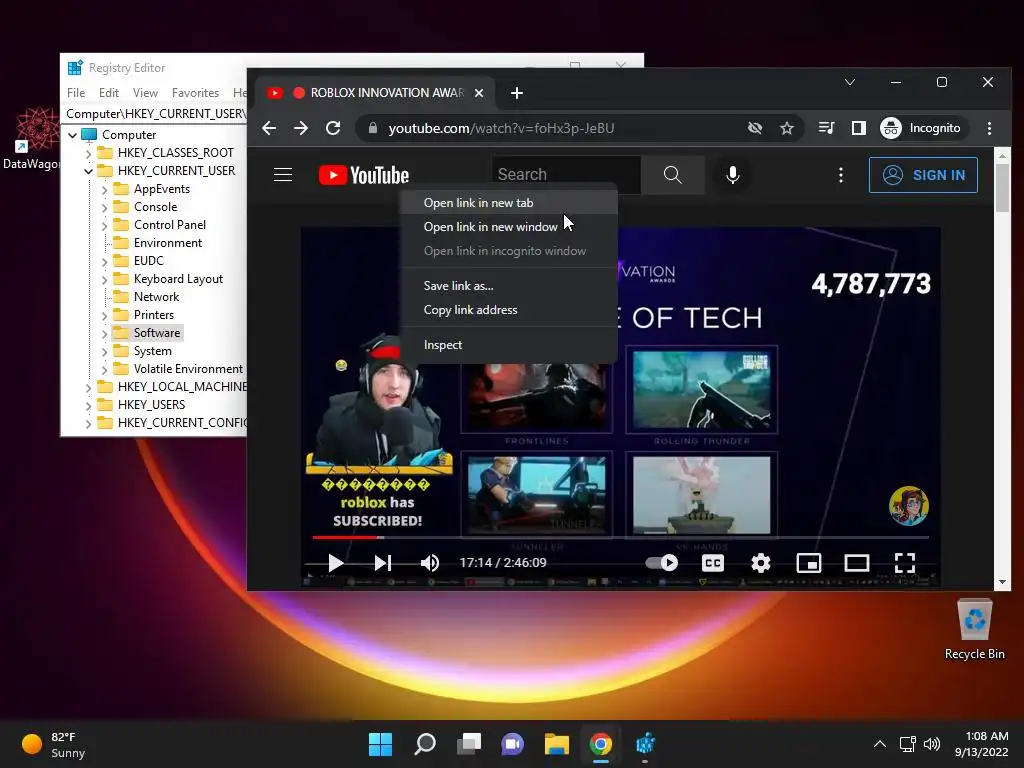Click the YouTube search magnifier button
Screen dimensions: 1024x768
coord(673,174)
